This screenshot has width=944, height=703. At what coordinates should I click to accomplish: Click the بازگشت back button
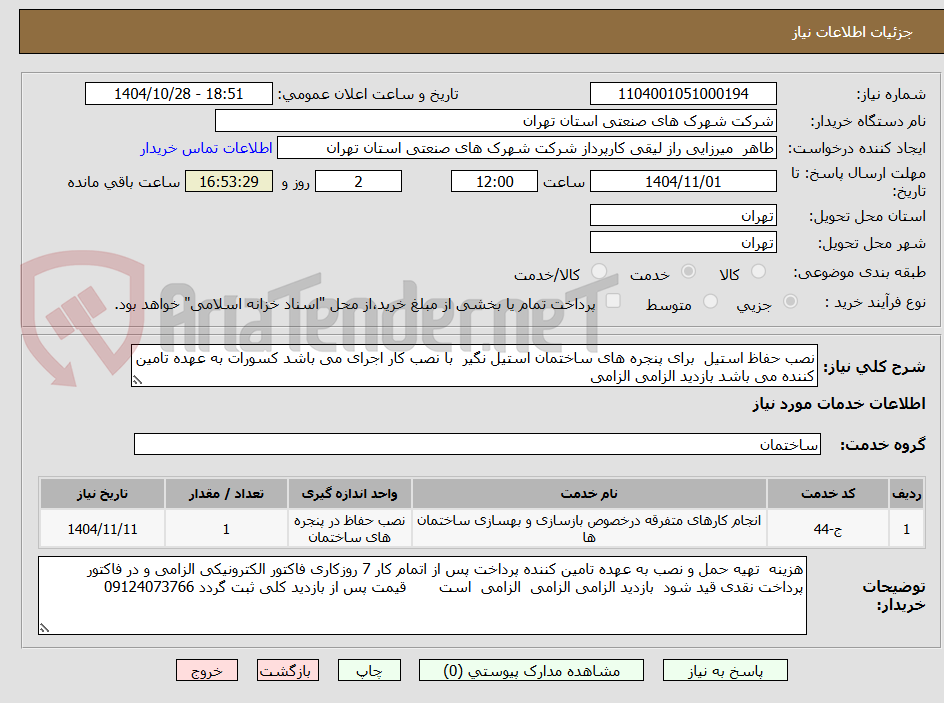click(287, 670)
